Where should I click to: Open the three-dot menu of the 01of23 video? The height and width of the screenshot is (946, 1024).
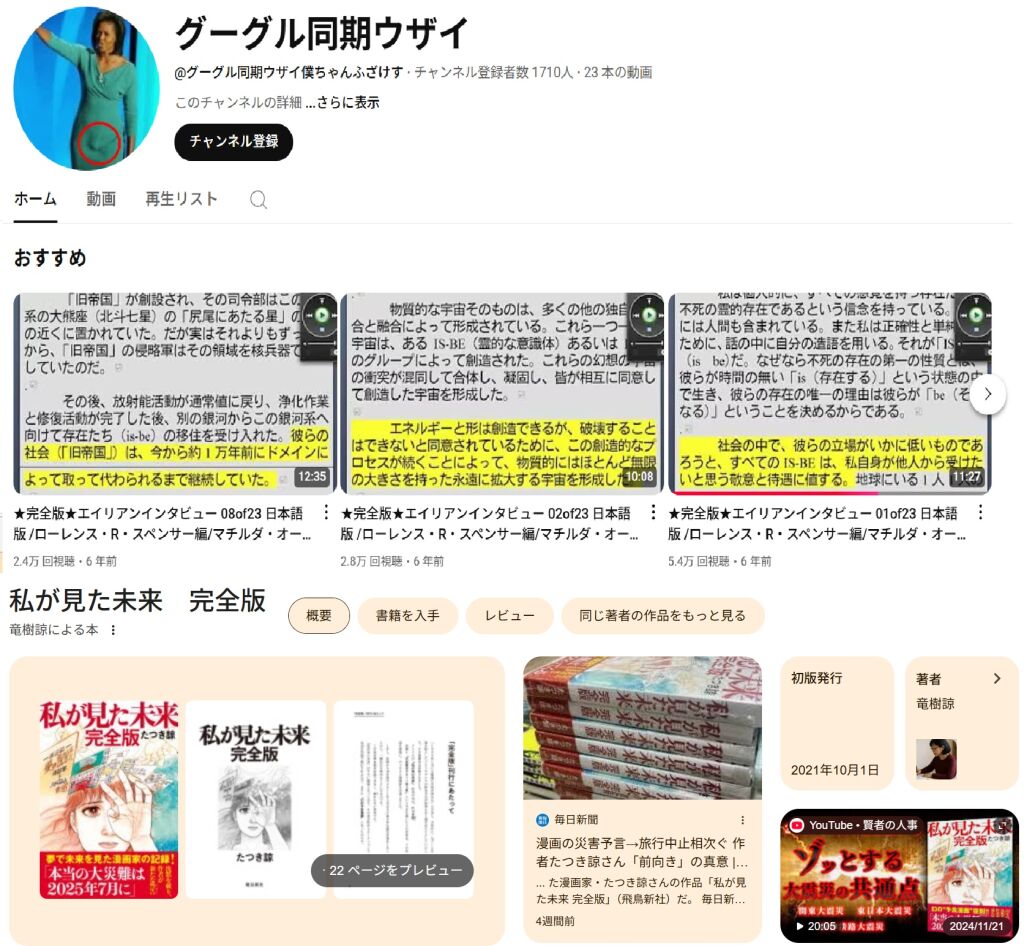tap(980, 513)
